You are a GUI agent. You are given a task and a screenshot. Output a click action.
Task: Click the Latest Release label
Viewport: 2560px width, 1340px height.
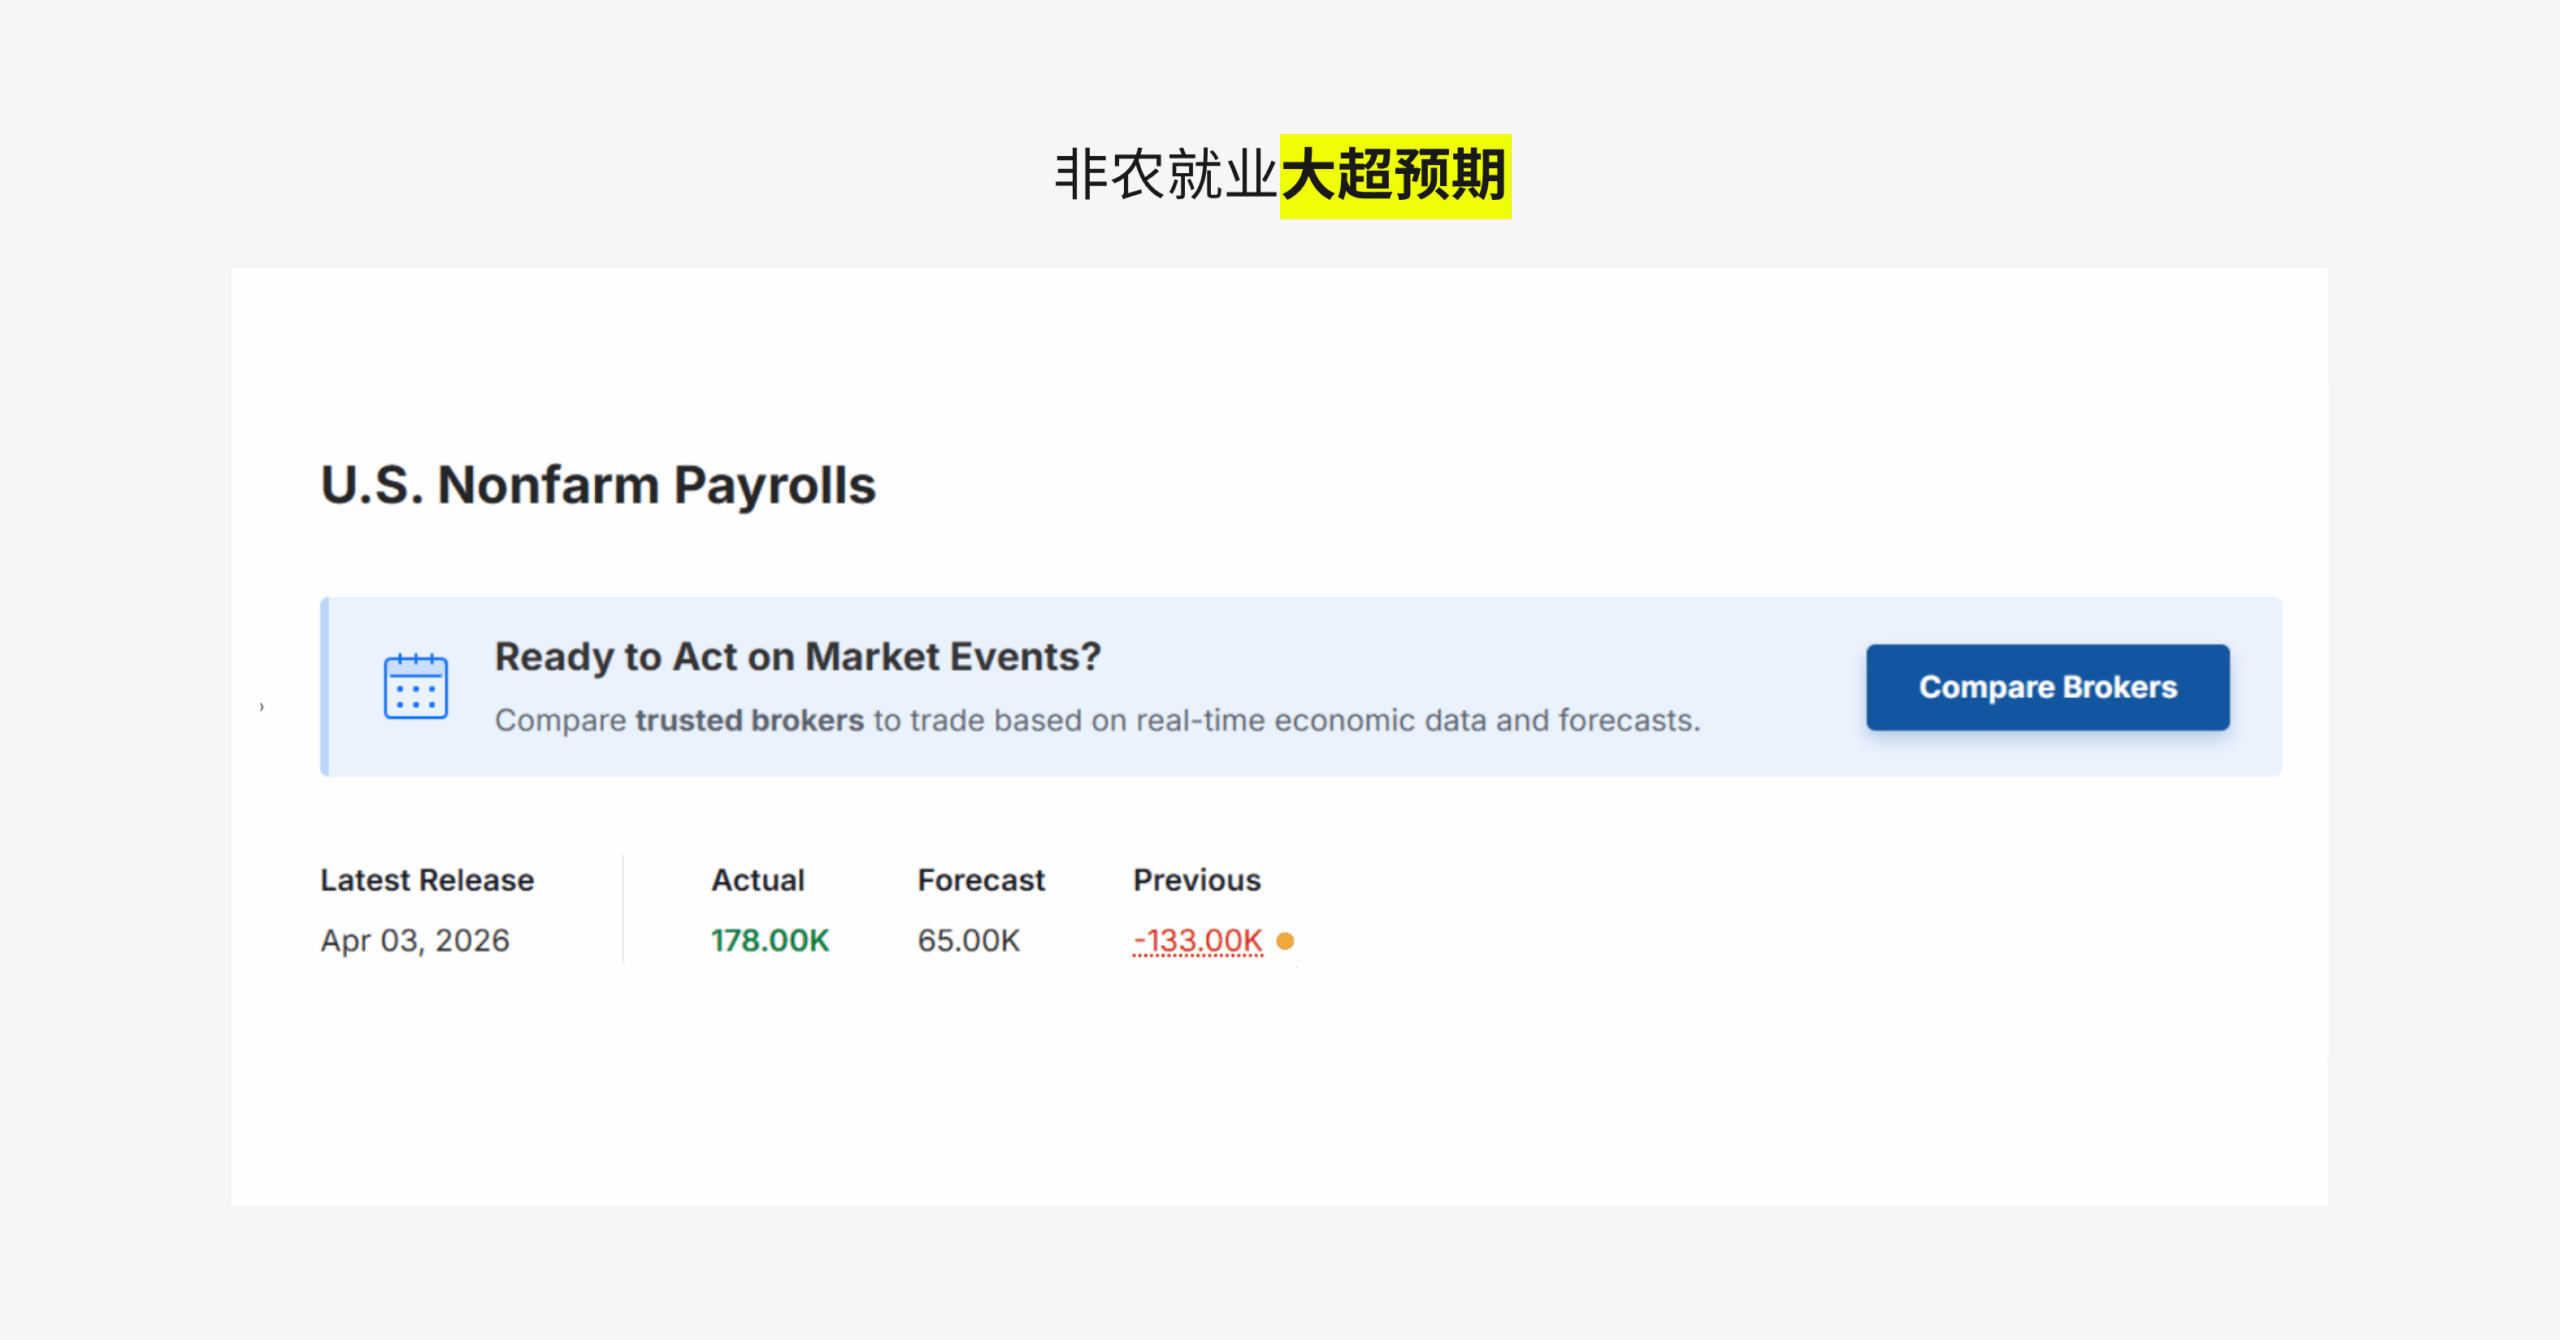[x=427, y=880]
